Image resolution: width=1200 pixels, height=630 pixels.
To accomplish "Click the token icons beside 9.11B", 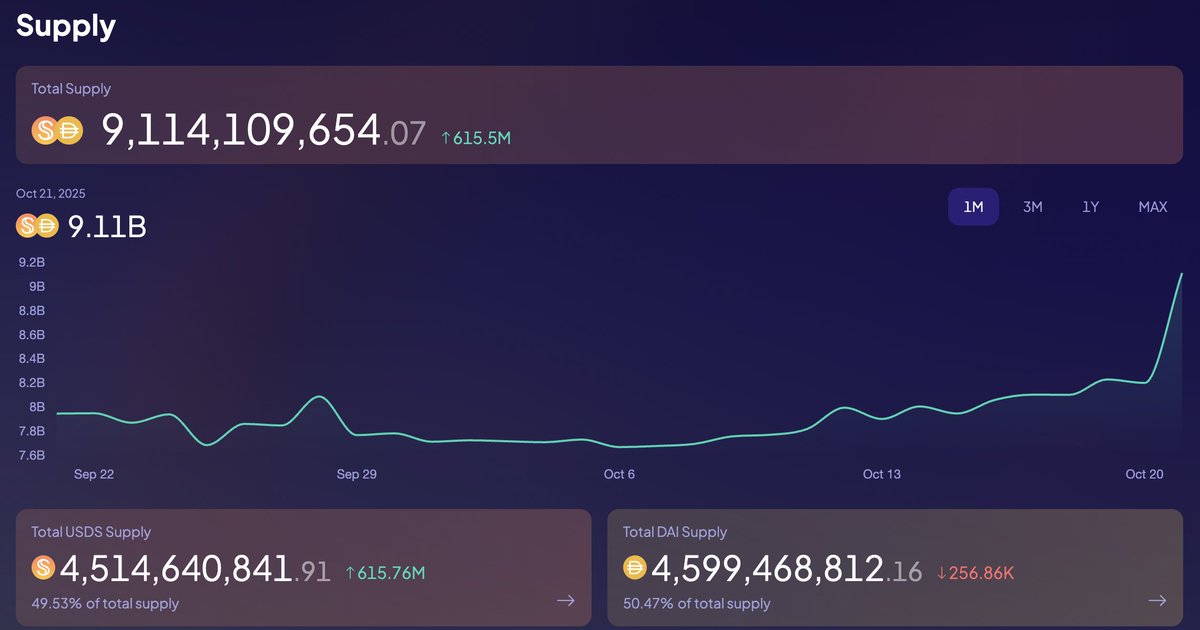I will (x=39, y=226).
